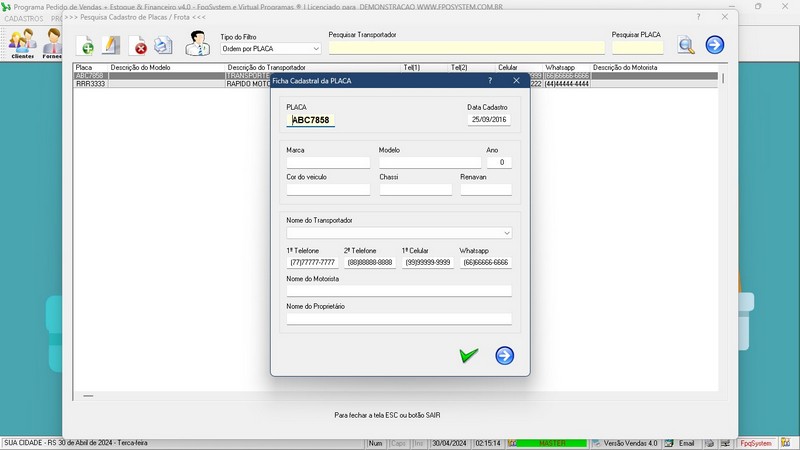Click the SUA CIDADE date text in status bar

pos(76,443)
